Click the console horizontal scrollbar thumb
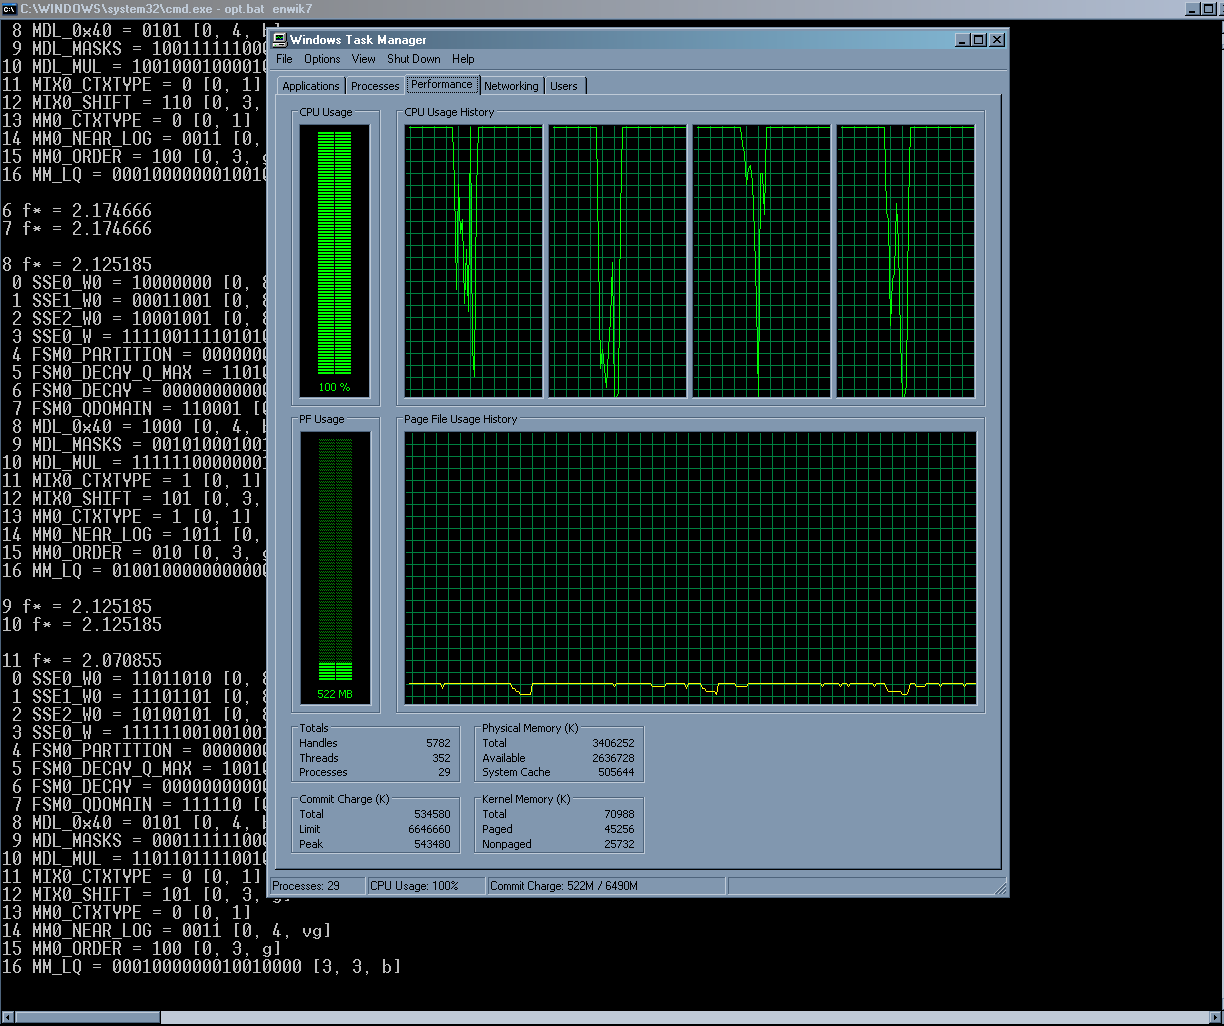Image resolution: width=1224 pixels, height=1026 pixels. click(88, 1017)
